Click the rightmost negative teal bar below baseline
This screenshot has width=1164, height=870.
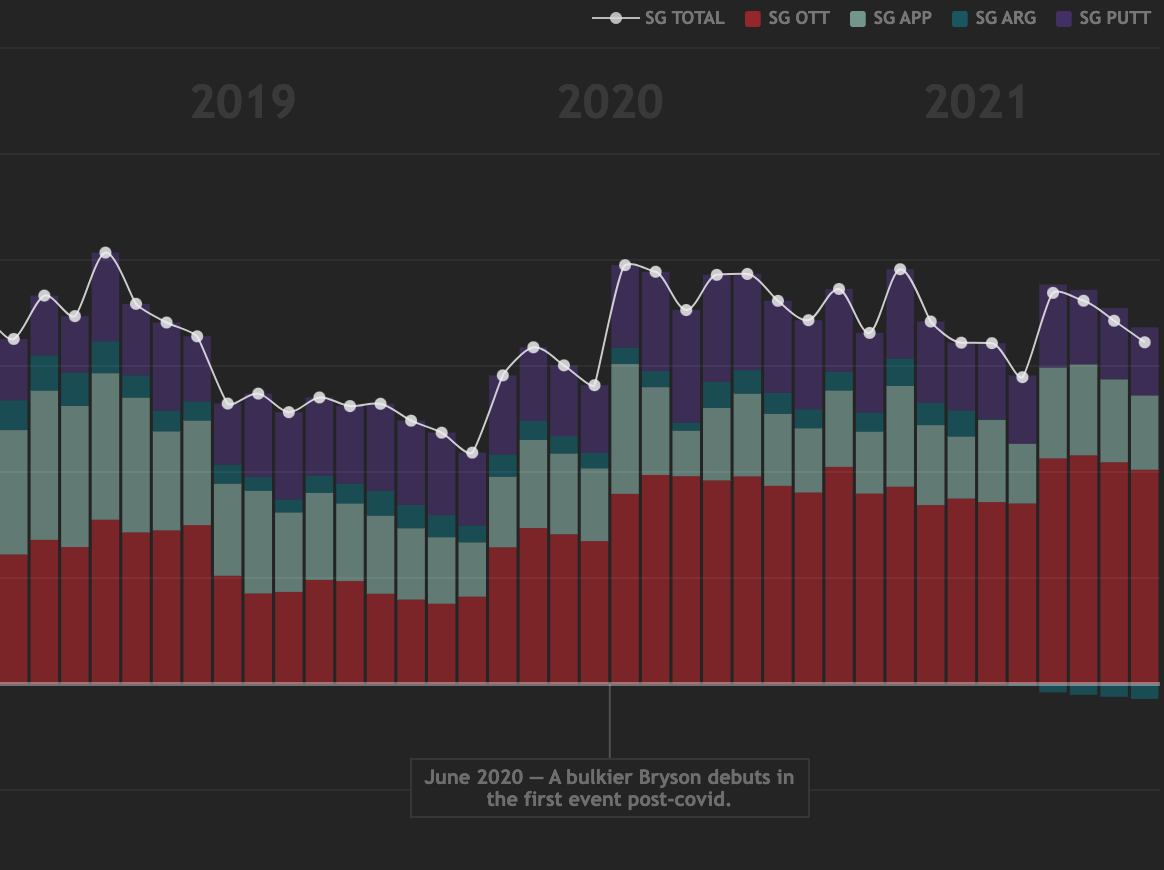(x=1144, y=692)
